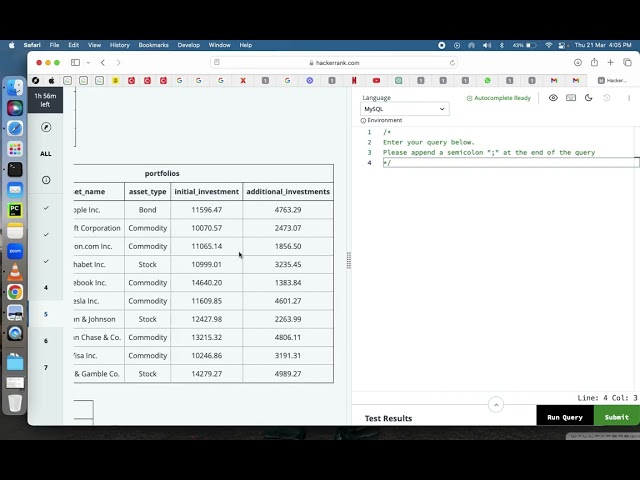
Task: Click Autocomplete Ready indicator
Action: (x=499, y=98)
